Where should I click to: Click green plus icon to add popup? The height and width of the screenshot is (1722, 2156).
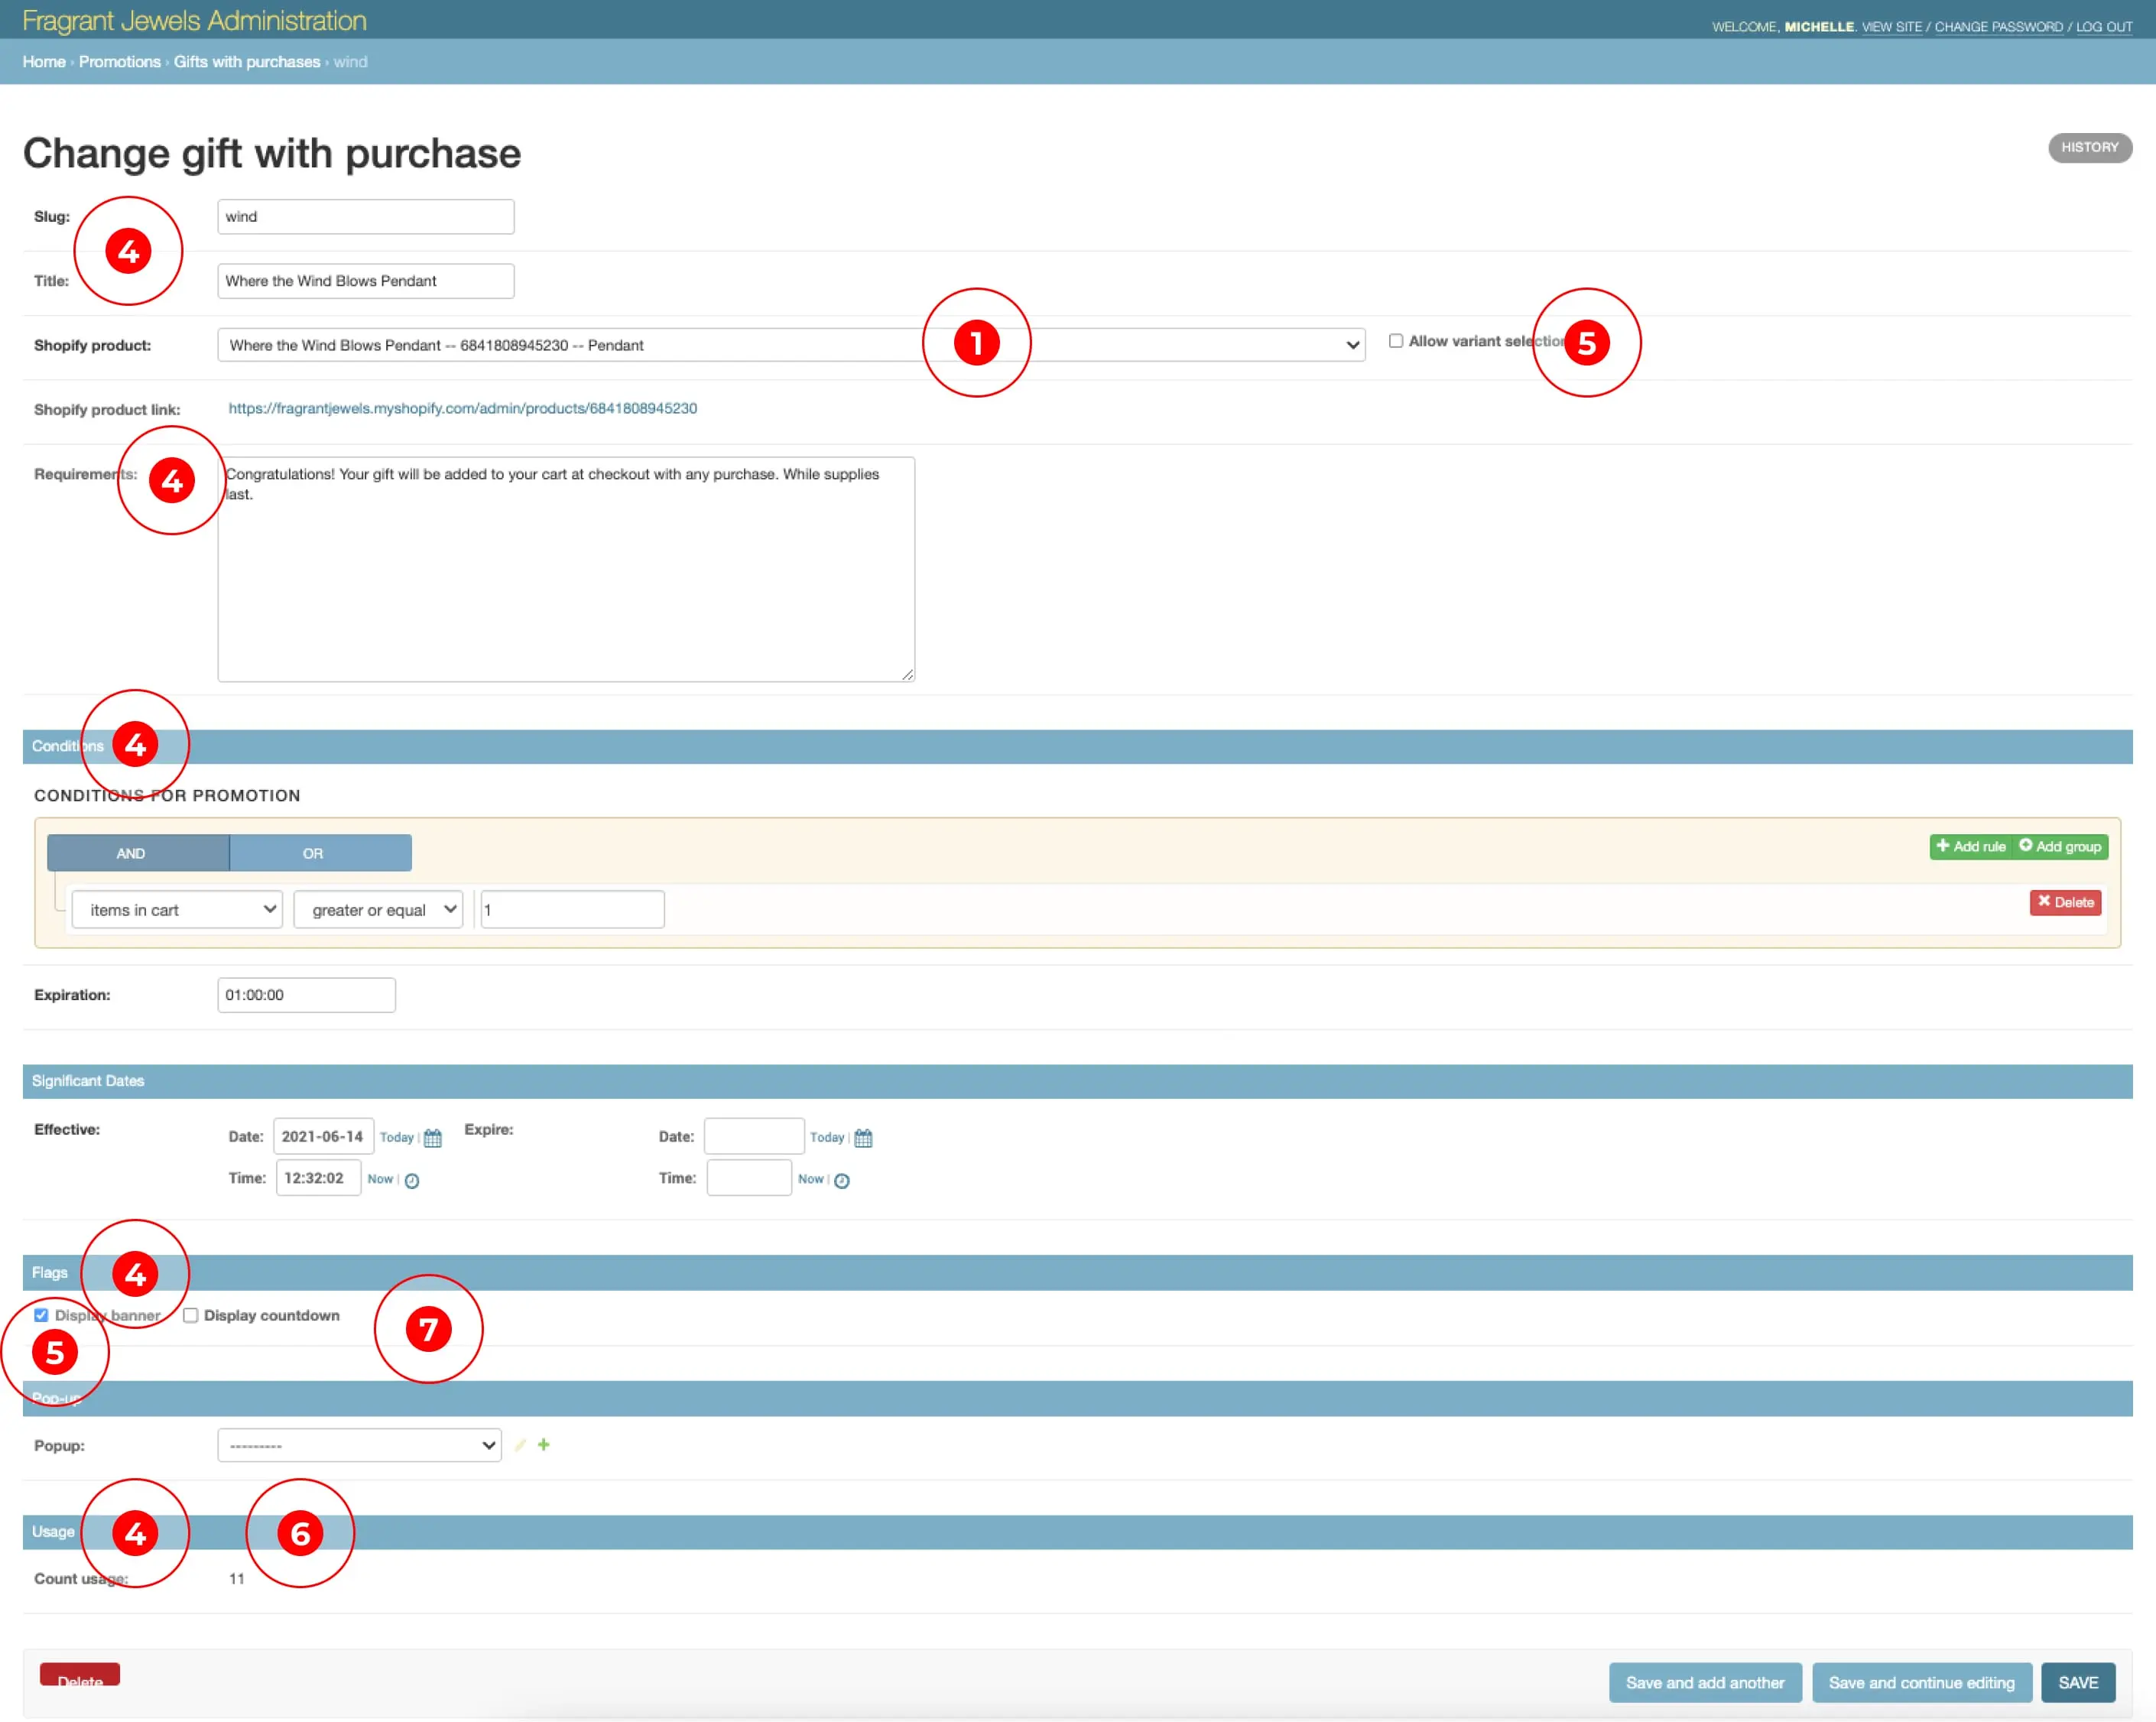(543, 1444)
